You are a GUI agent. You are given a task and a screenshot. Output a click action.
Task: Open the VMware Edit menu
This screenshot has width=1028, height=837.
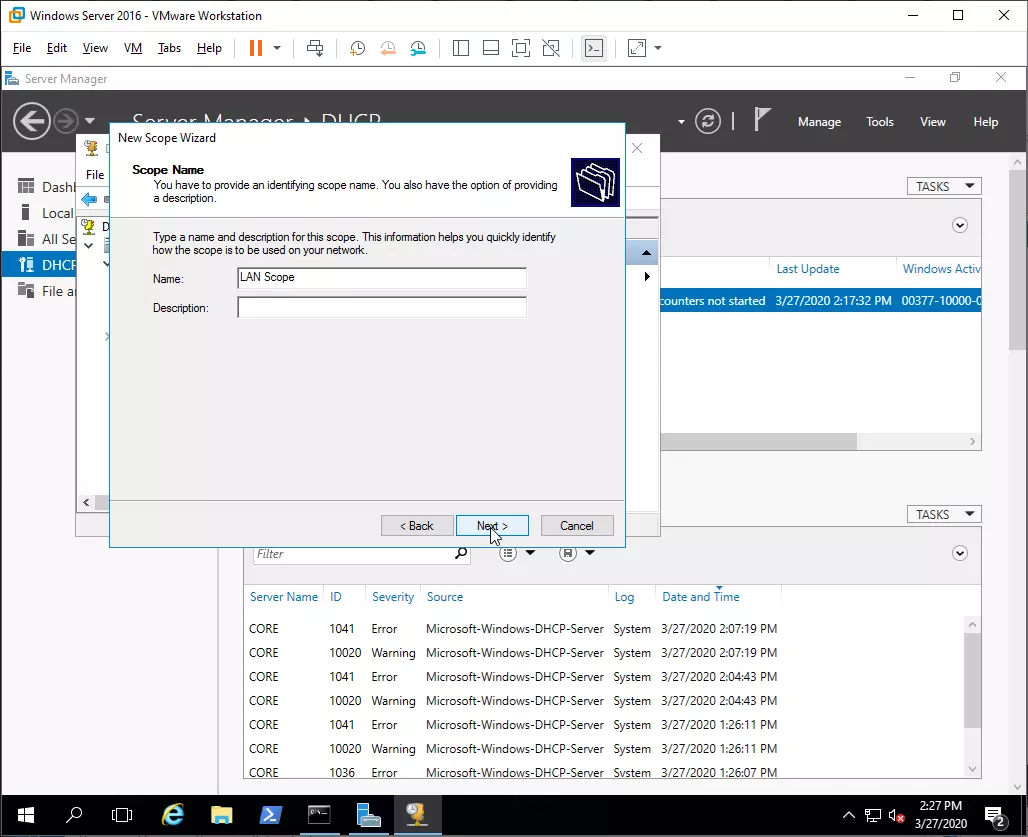56,48
